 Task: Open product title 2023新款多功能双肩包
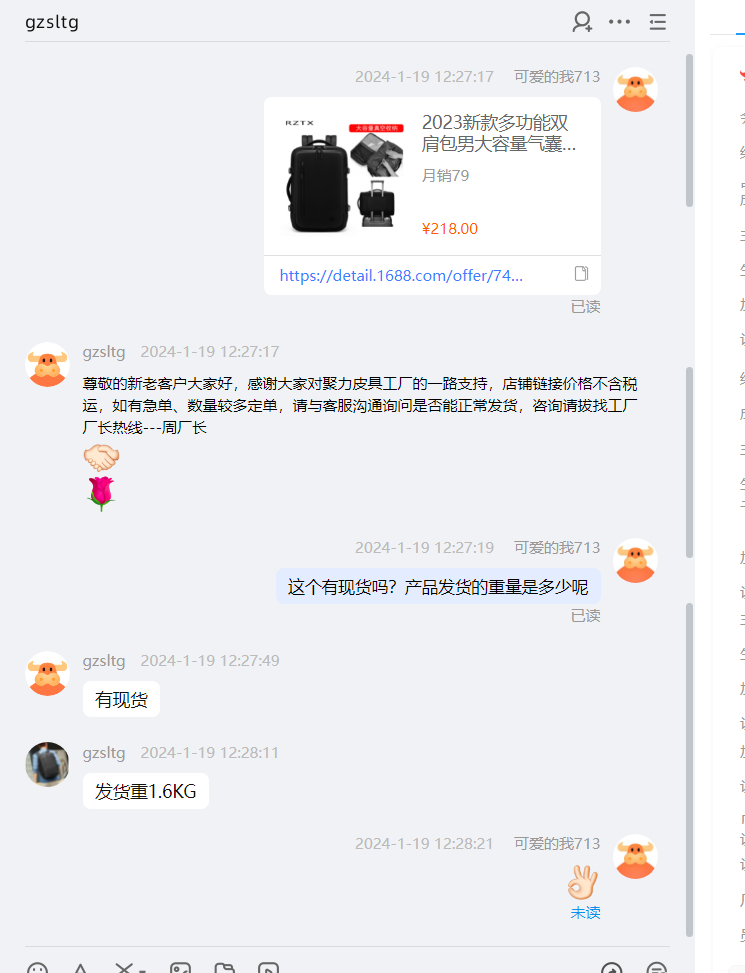[499, 133]
